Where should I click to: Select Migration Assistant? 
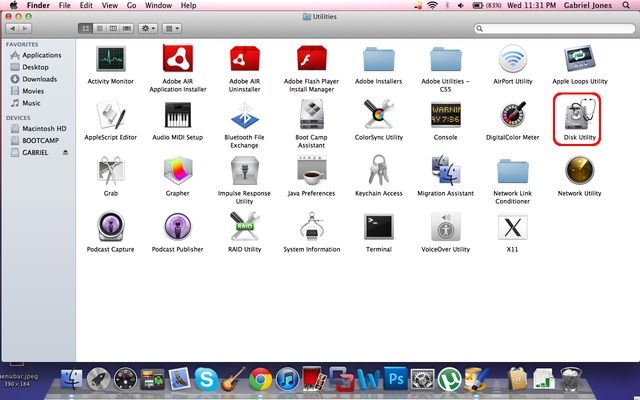[446, 171]
